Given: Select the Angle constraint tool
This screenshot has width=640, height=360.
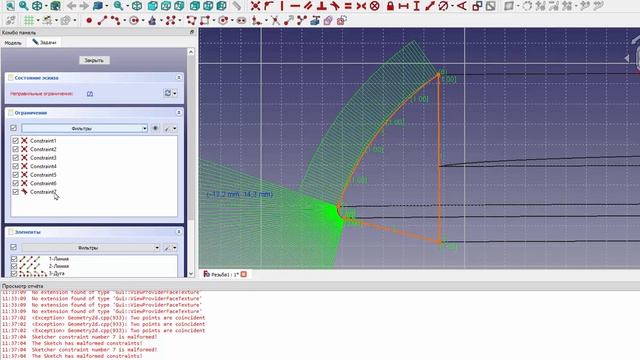Looking at the screenshot, I should pos(461,6).
